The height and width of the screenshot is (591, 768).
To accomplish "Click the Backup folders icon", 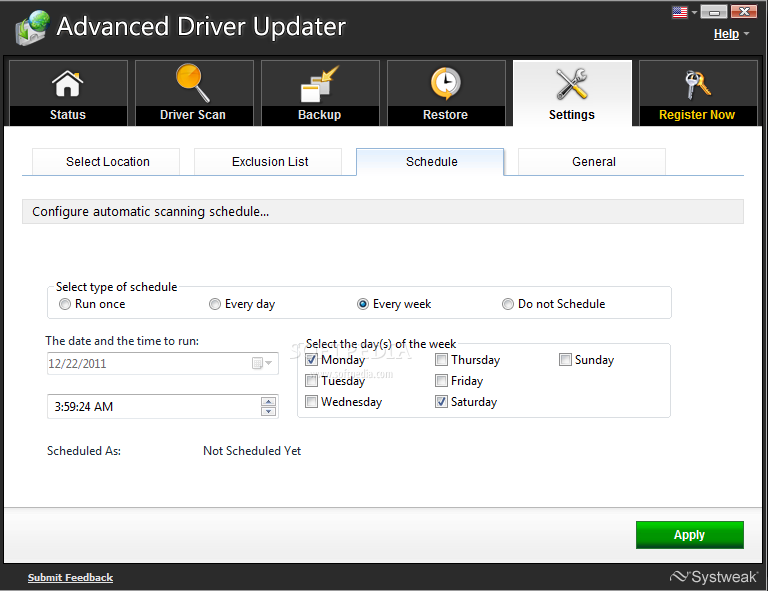I will 319,84.
